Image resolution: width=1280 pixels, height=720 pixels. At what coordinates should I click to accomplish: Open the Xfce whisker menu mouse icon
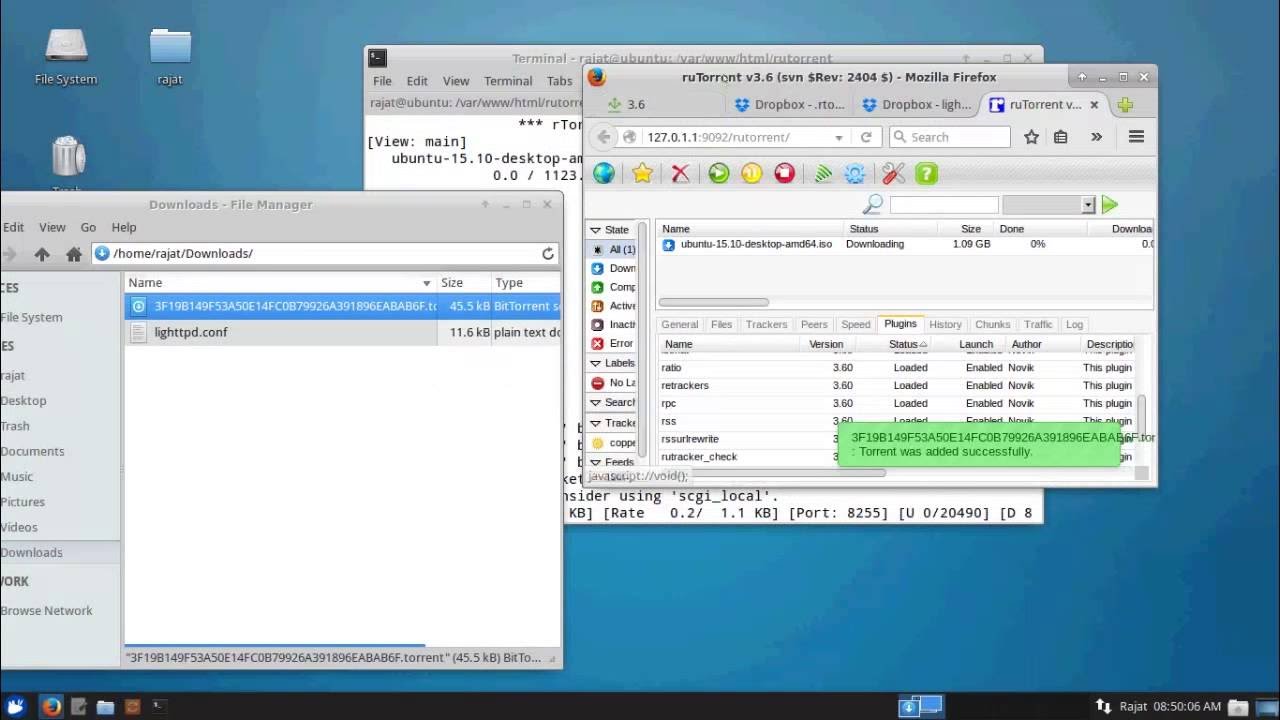(x=16, y=706)
